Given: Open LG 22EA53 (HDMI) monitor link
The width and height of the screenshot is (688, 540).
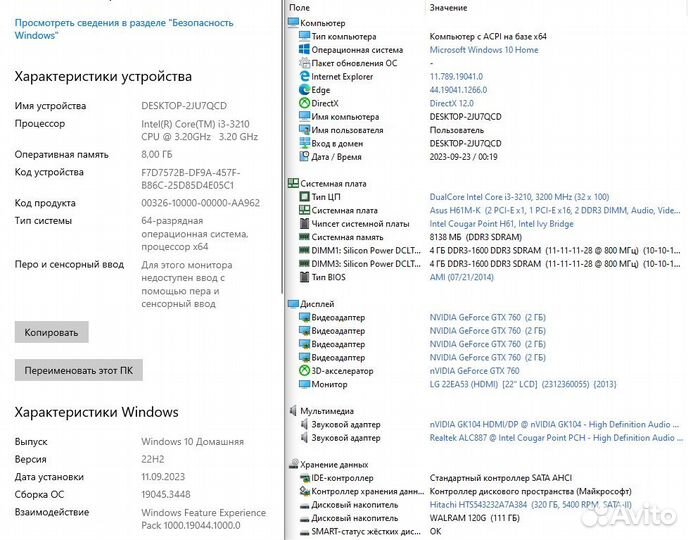Looking at the screenshot, I should coord(523,384).
